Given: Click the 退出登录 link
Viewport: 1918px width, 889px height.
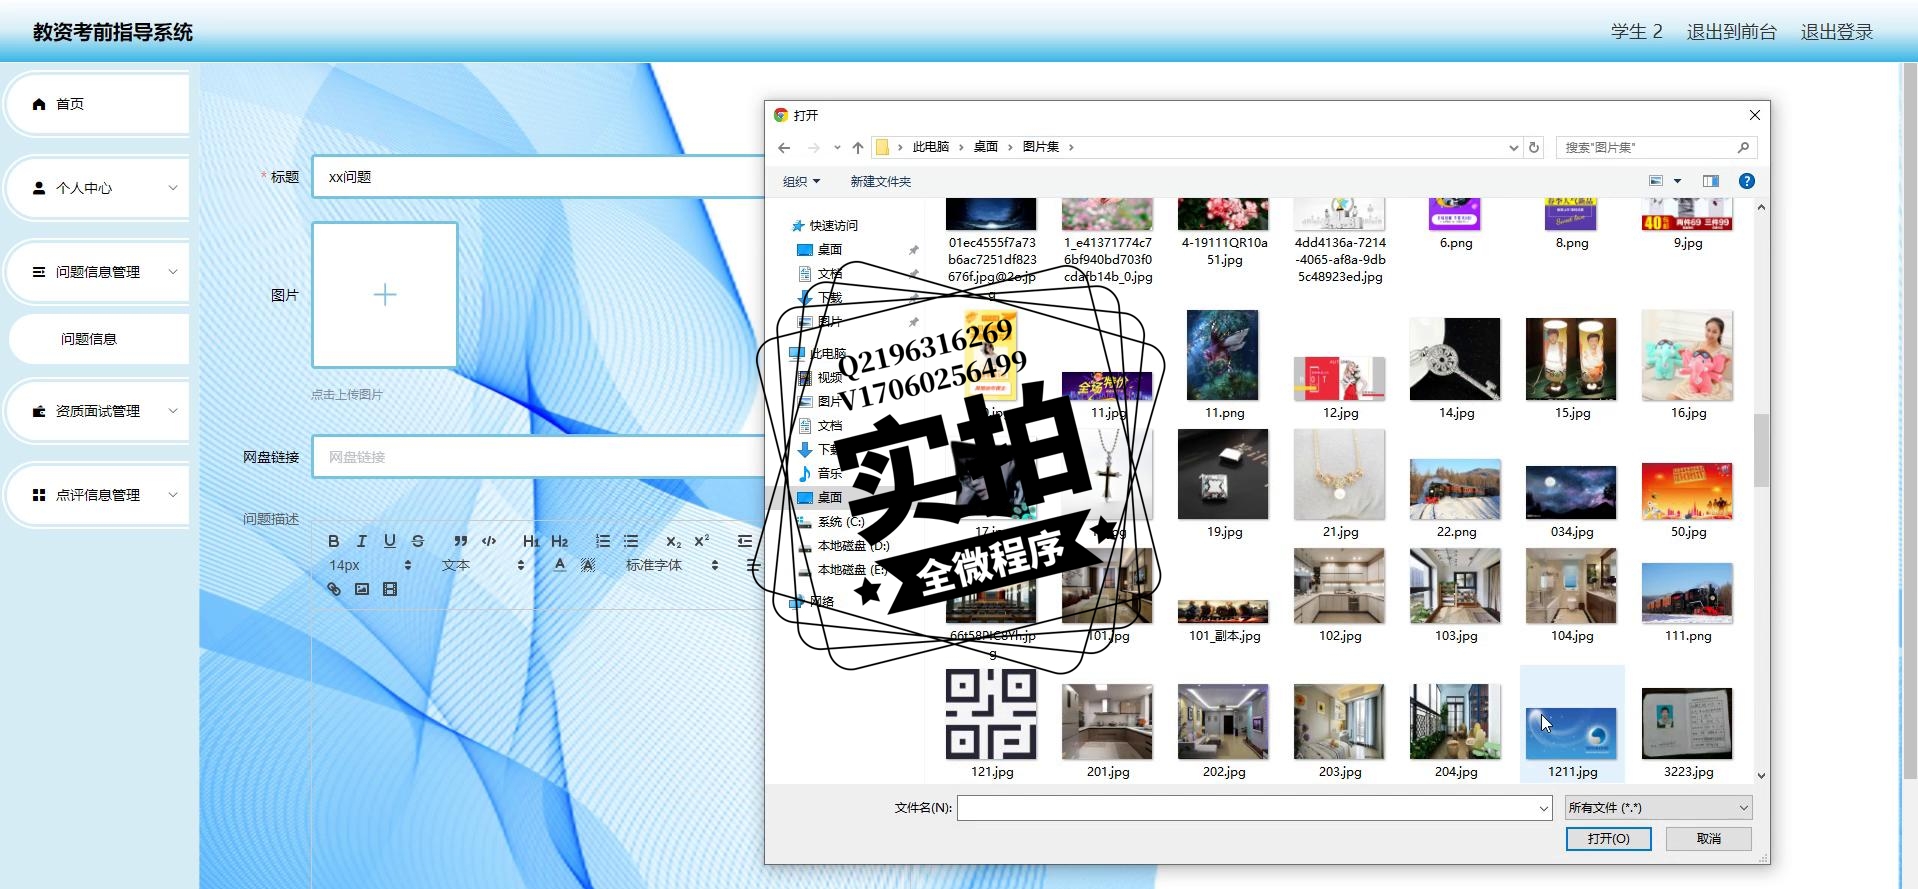Looking at the screenshot, I should [1837, 32].
